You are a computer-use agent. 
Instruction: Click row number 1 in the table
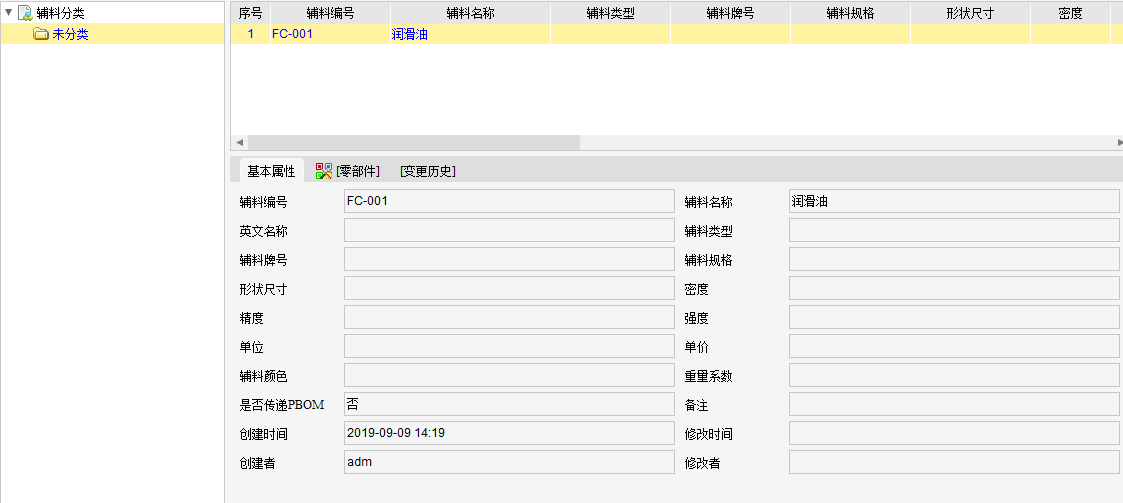[x=250, y=34]
